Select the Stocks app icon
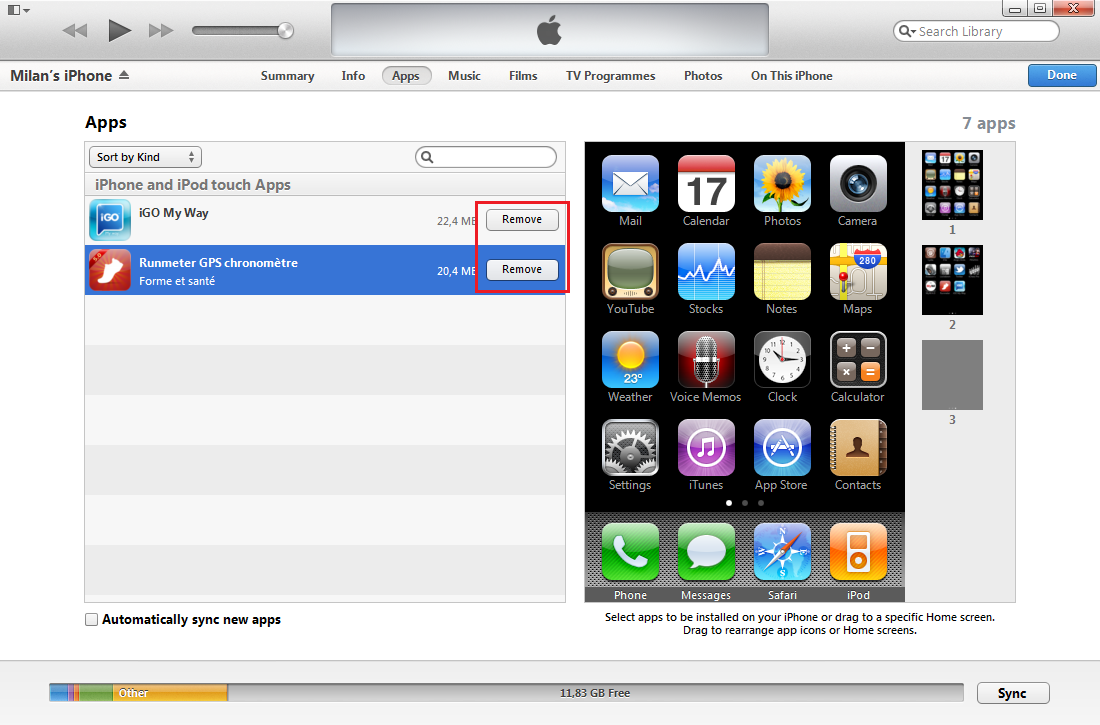Viewport: 1100px width, 725px height. pos(706,272)
